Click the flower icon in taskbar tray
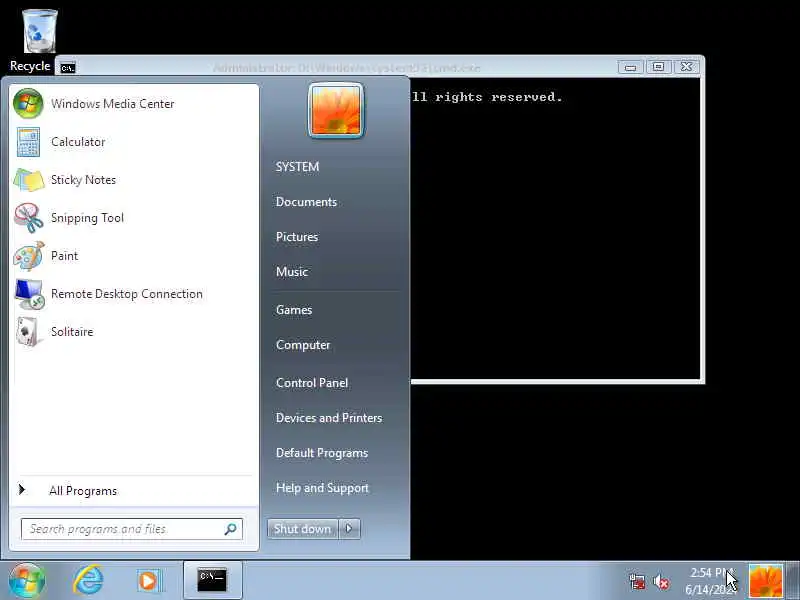Screen dimensions: 800x600 click(766, 581)
